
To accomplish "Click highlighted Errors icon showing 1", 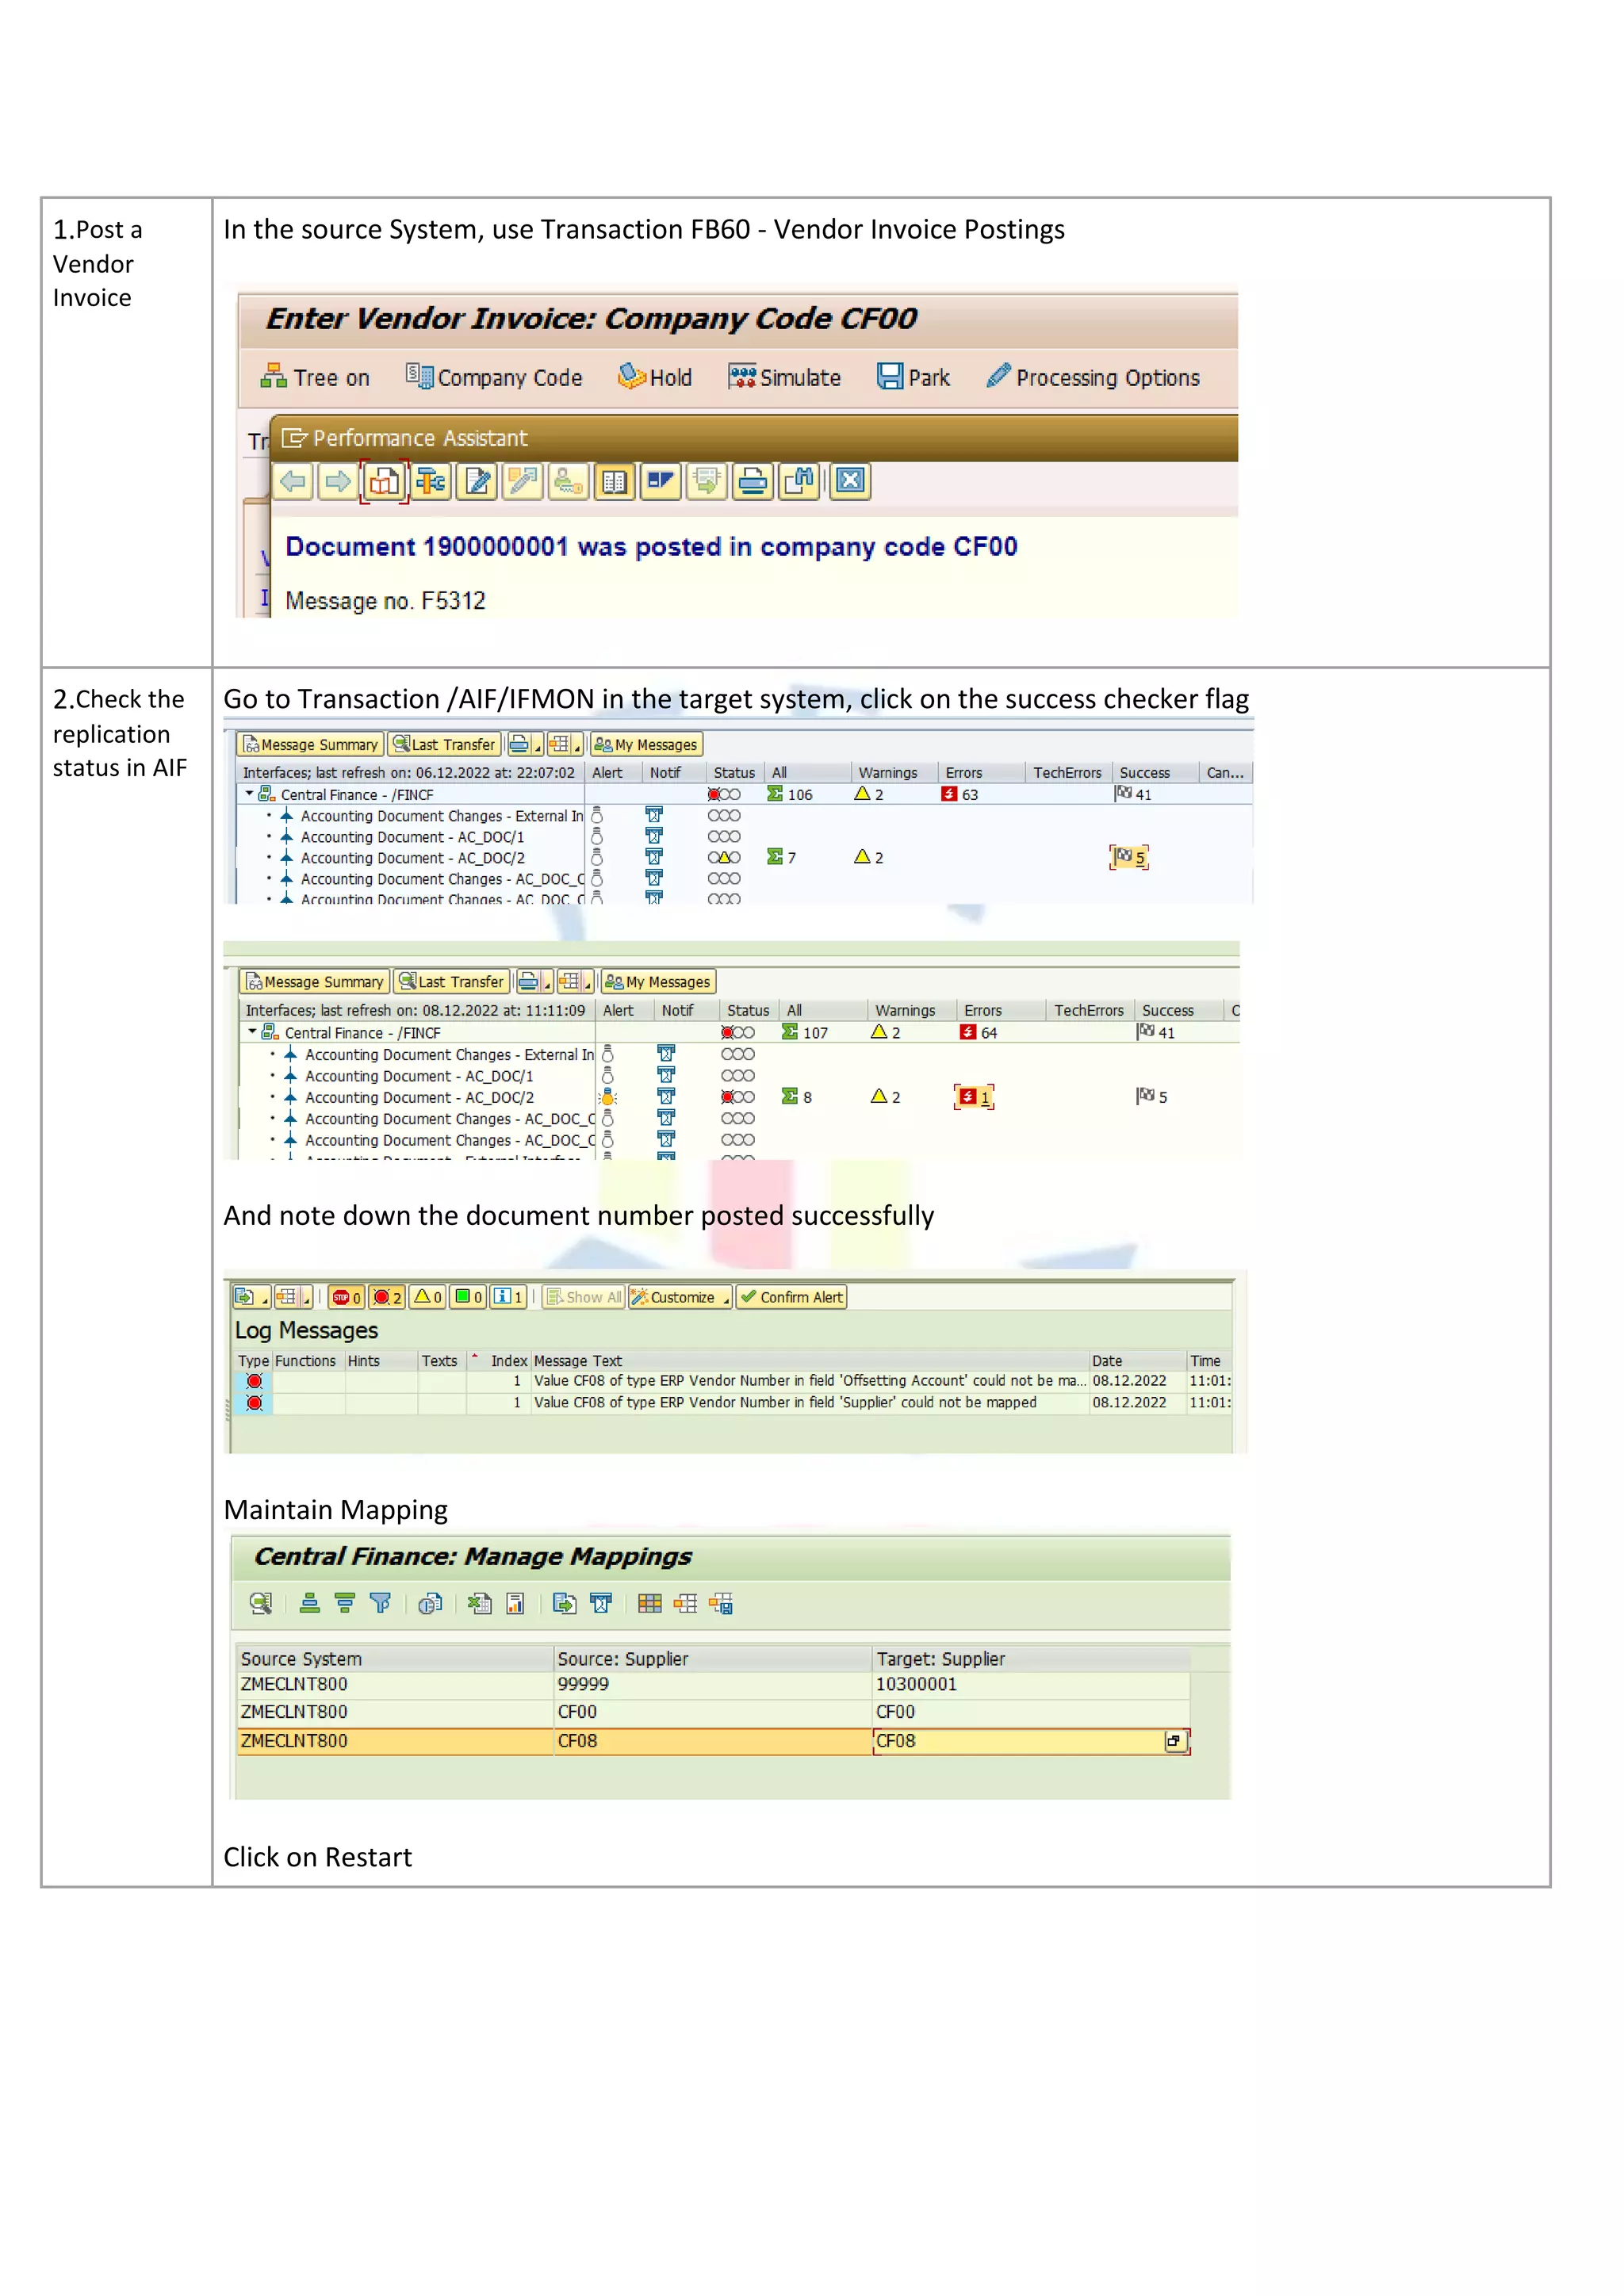I will pyautogui.click(x=974, y=1097).
